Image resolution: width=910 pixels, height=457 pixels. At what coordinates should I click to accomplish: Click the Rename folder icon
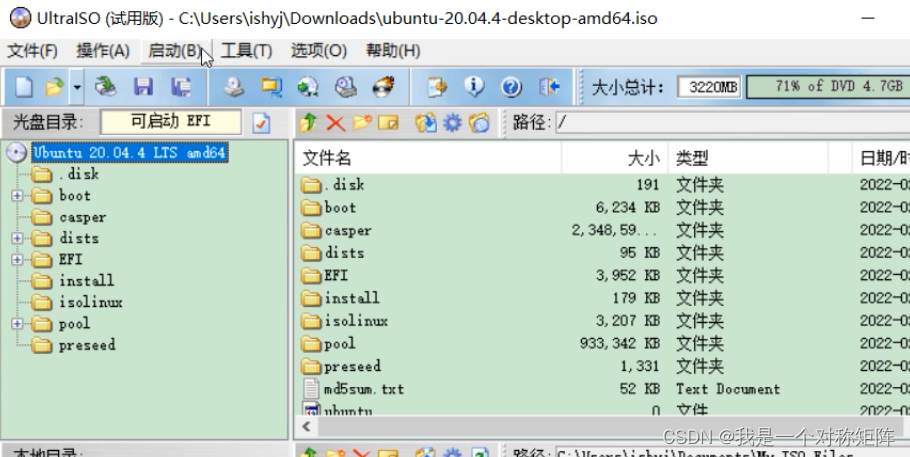click(388, 123)
